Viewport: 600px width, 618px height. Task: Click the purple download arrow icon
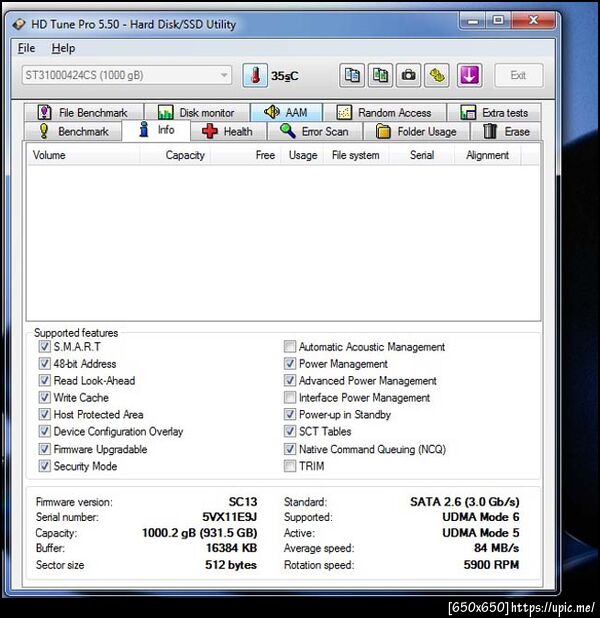pyautogui.click(x=469, y=75)
